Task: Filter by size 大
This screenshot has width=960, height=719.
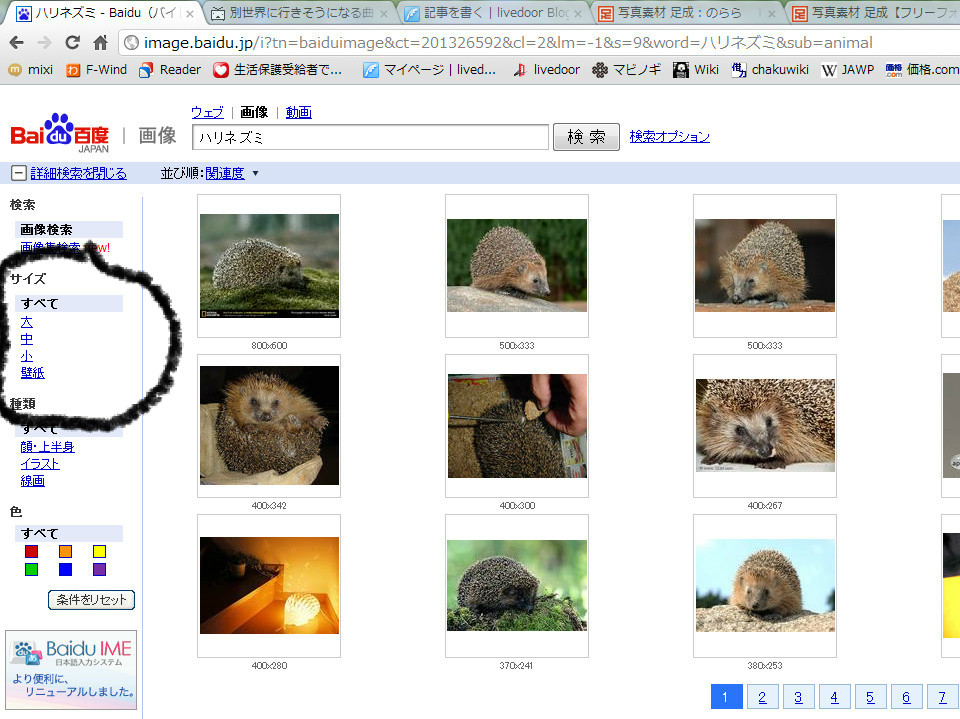Action: pyautogui.click(x=26, y=322)
